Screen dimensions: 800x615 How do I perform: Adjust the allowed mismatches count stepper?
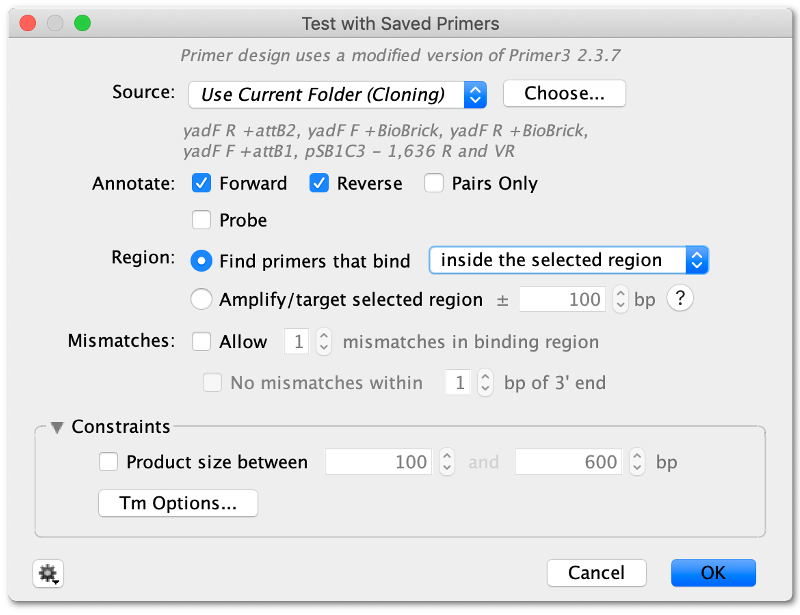coord(323,341)
